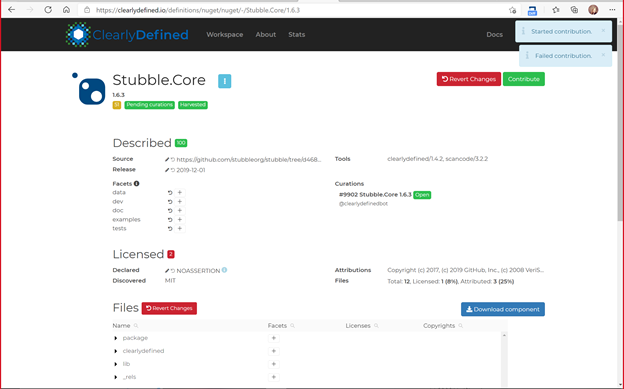Search the Copyrights column filter icon

(460, 326)
